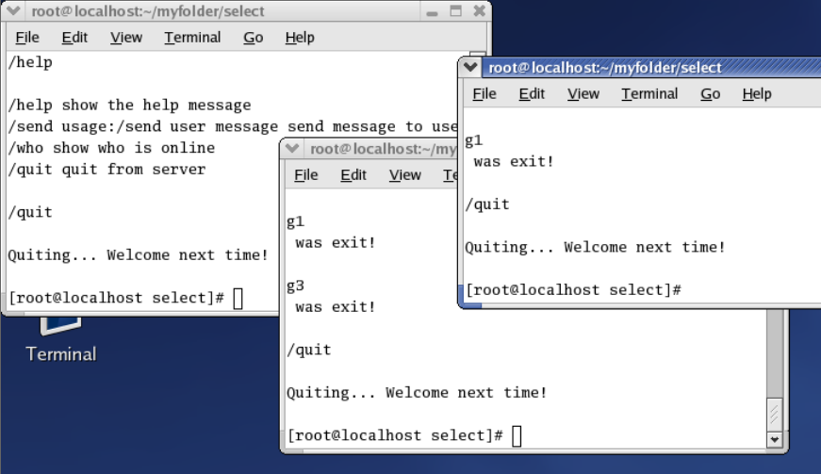Click the '/quit quit from server' line
Viewport: 821px width, 474px height.
[107, 170]
